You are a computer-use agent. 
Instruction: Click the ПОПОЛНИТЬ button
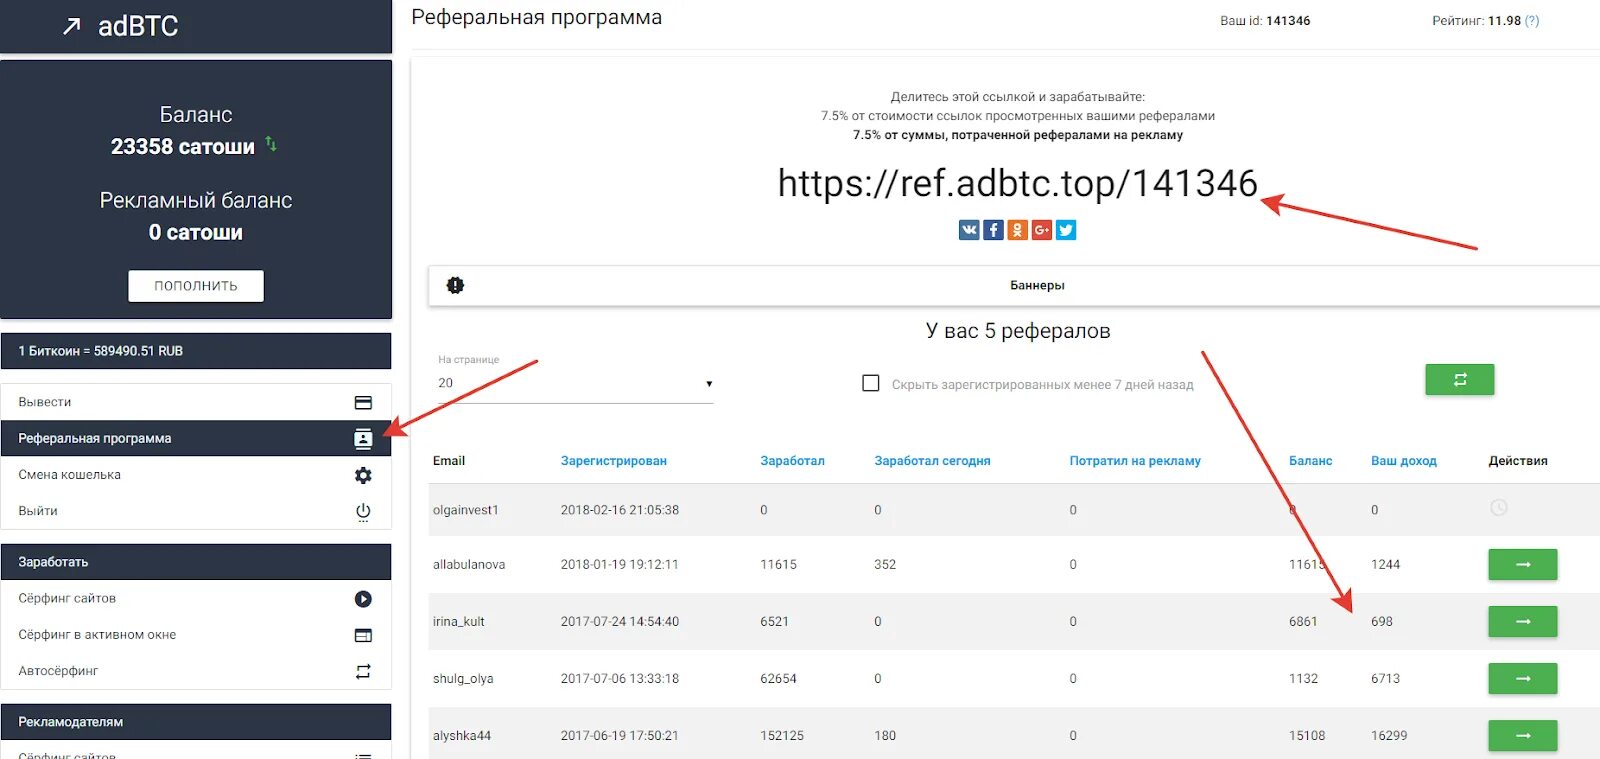(x=196, y=285)
